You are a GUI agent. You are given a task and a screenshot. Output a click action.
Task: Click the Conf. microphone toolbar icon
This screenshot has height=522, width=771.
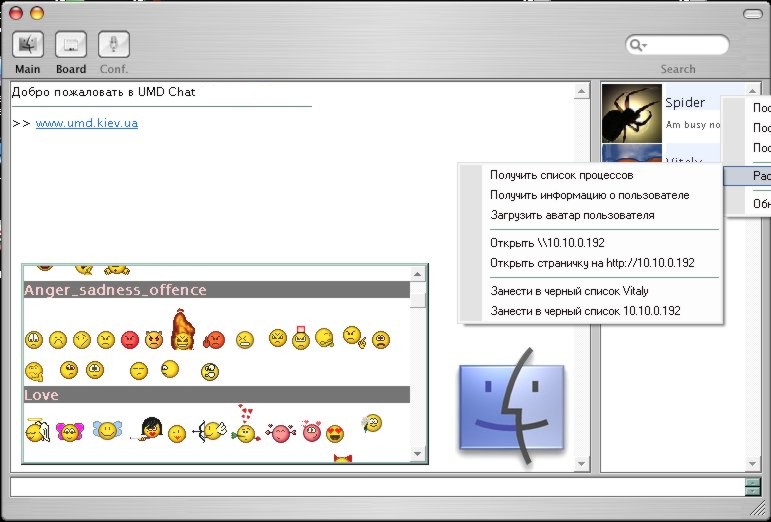tap(113, 45)
